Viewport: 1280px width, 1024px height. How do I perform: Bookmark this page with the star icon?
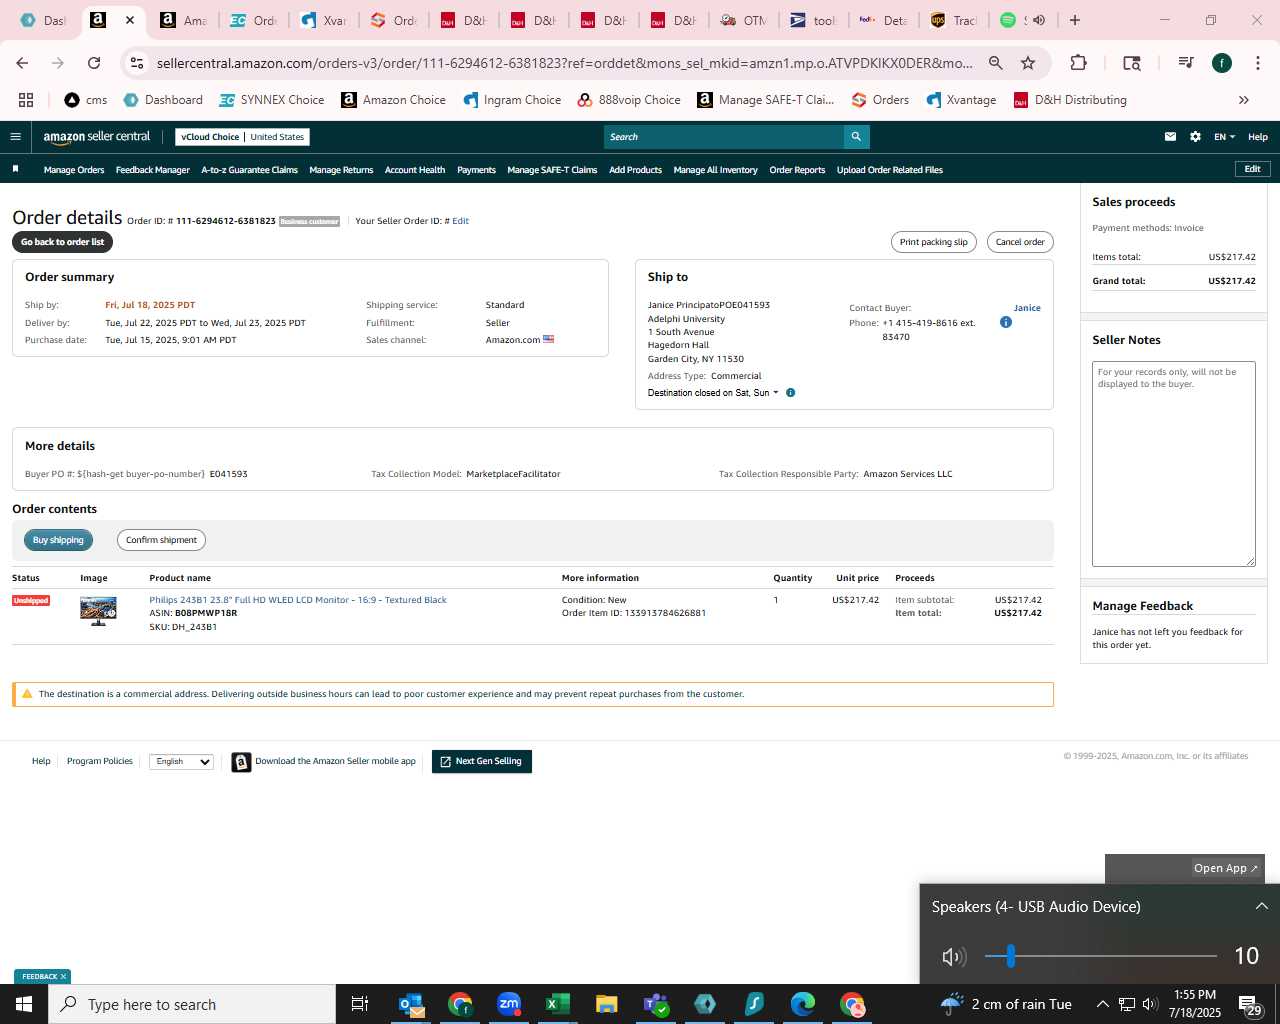point(1028,63)
